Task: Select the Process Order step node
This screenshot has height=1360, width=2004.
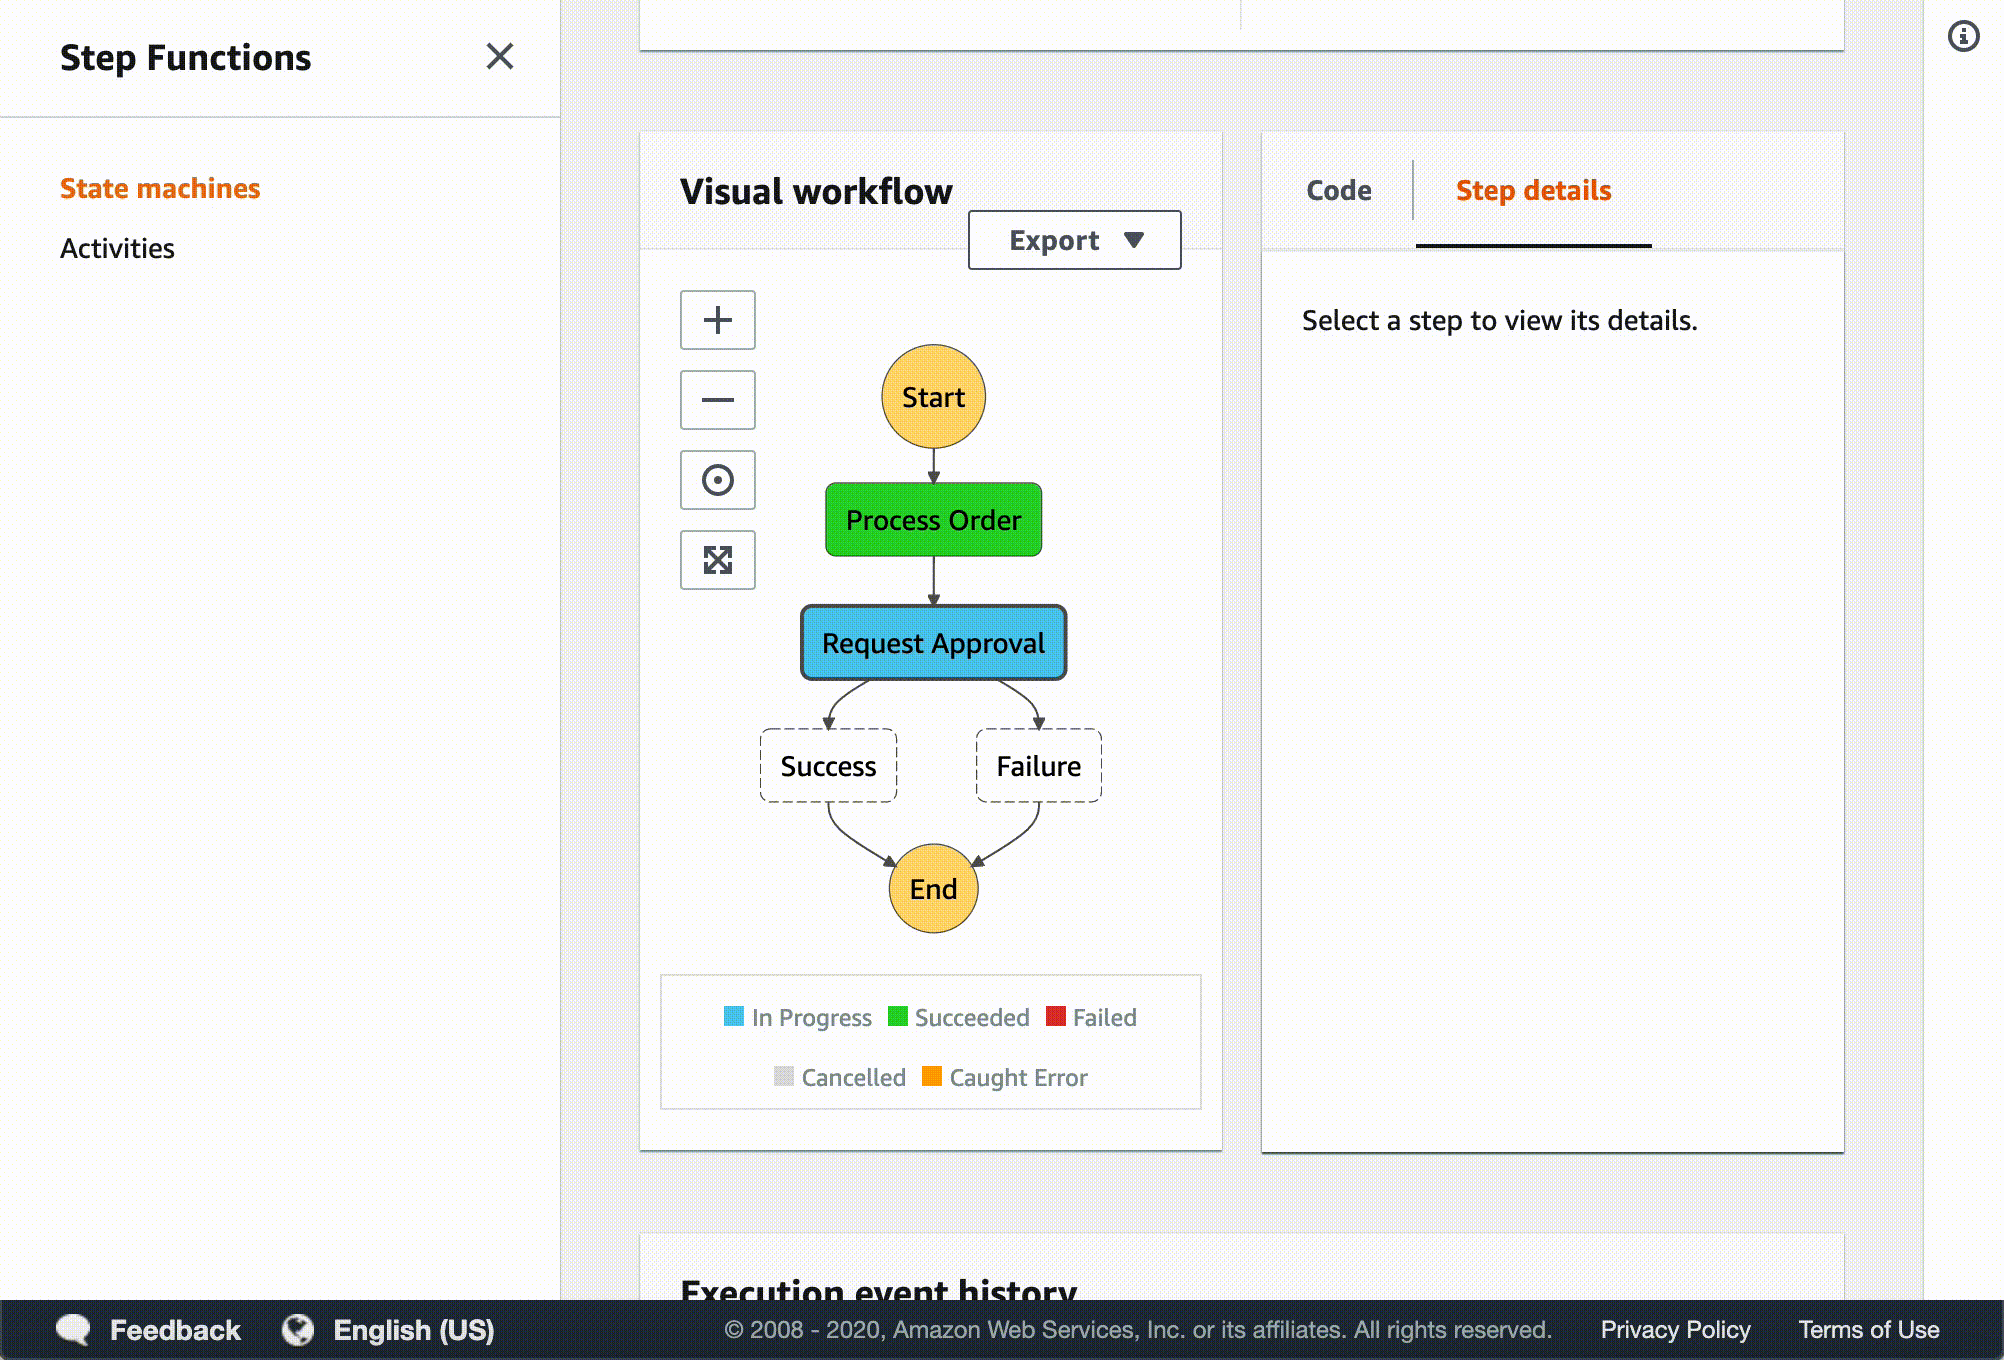Action: click(933, 520)
